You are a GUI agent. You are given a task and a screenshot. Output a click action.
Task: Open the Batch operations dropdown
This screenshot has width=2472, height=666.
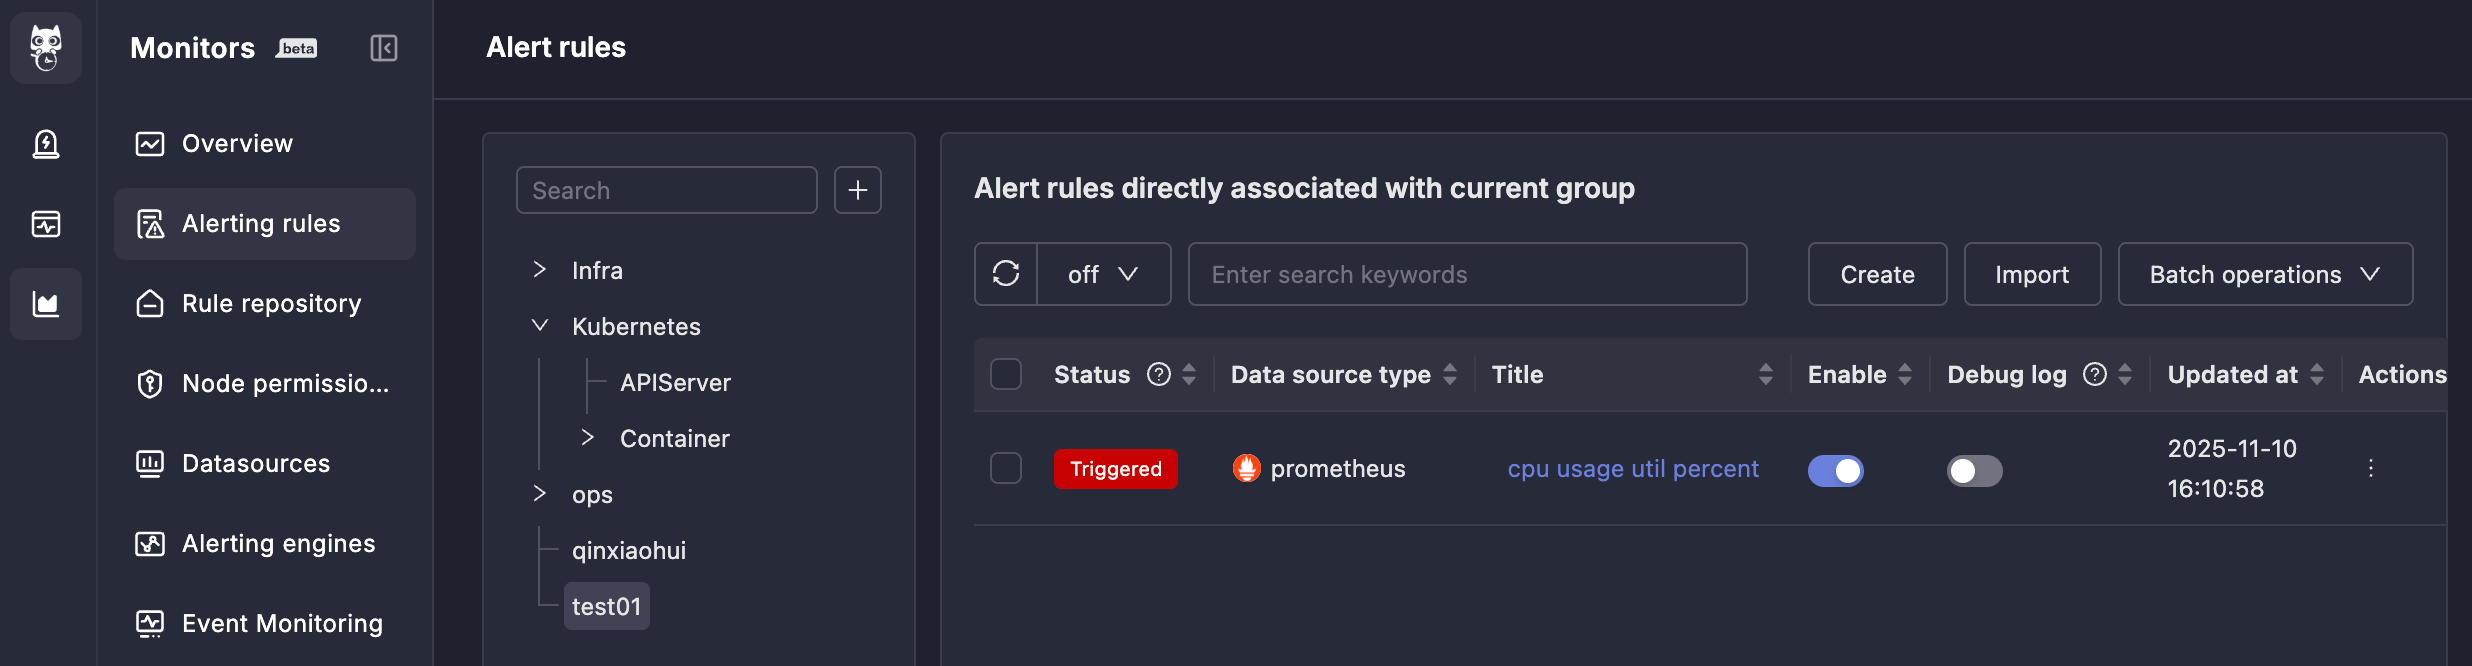coord(2265,274)
